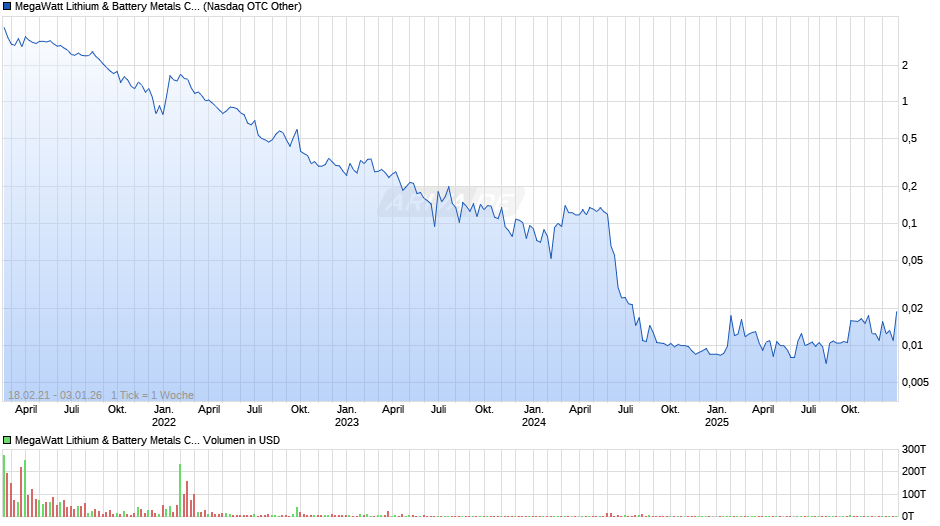Click the 'Jan. 2025' axis label

(x=716, y=416)
